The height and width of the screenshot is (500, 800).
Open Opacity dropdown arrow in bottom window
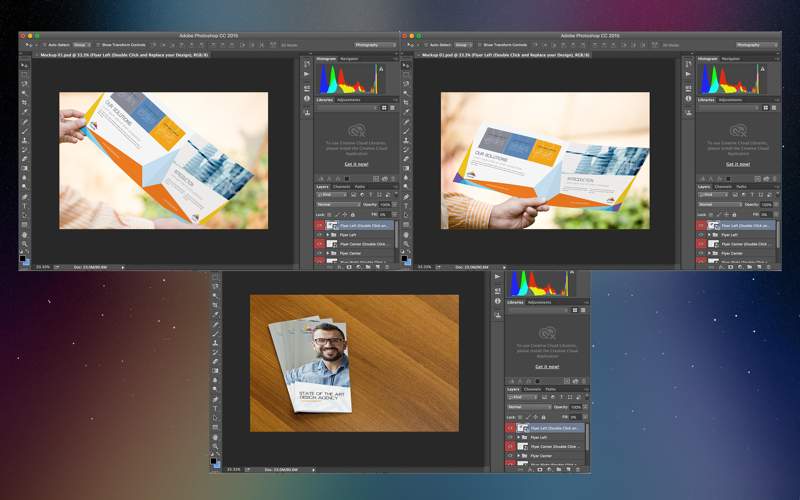(585, 407)
